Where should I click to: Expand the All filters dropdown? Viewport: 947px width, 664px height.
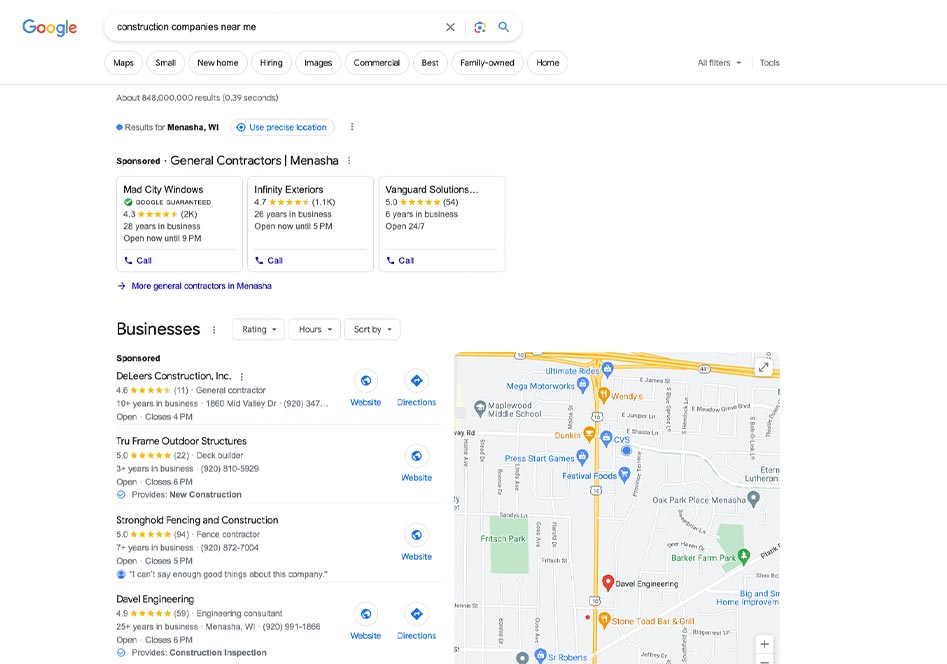point(719,63)
